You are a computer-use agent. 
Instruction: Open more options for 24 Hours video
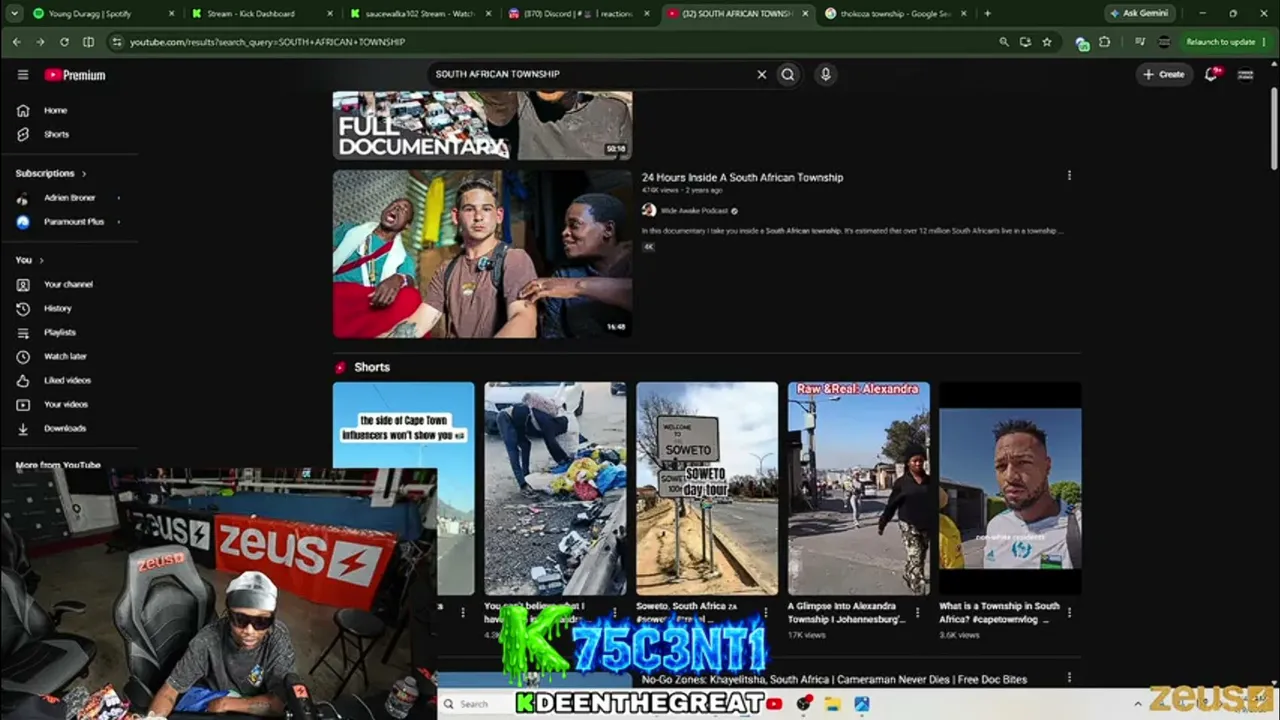pos(1069,175)
